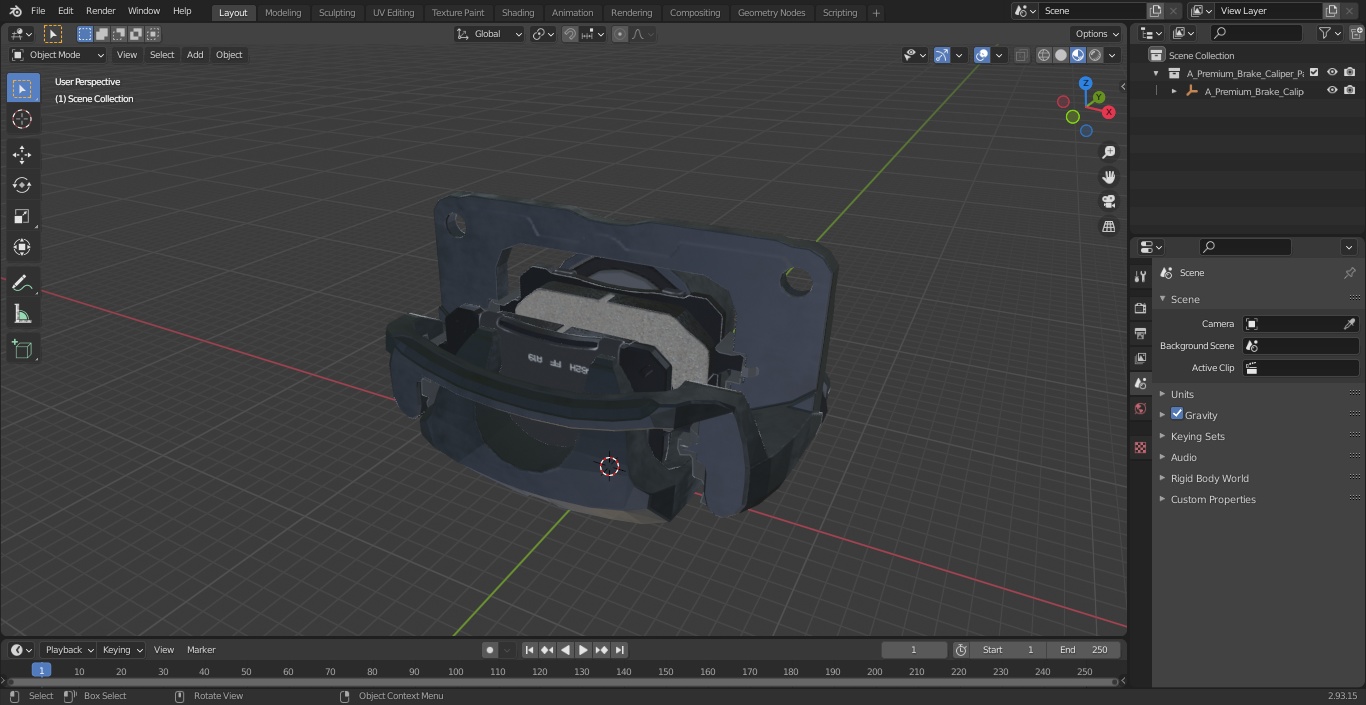Image resolution: width=1366 pixels, height=705 pixels.
Task: Click the pan view hand icon
Action: coord(1108,177)
